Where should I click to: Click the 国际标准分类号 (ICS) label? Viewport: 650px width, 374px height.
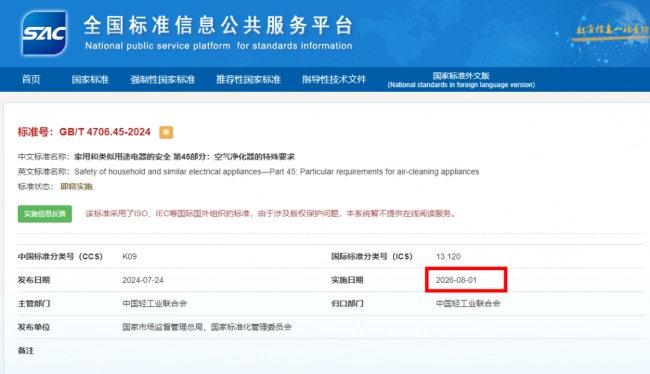[x=372, y=257]
